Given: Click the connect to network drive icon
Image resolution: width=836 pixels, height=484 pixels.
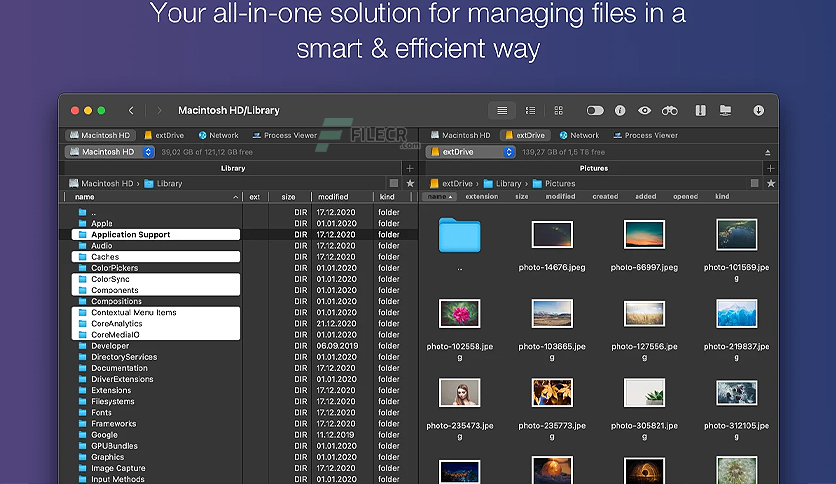Looking at the screenshot, I should click(x=726, y=110).
